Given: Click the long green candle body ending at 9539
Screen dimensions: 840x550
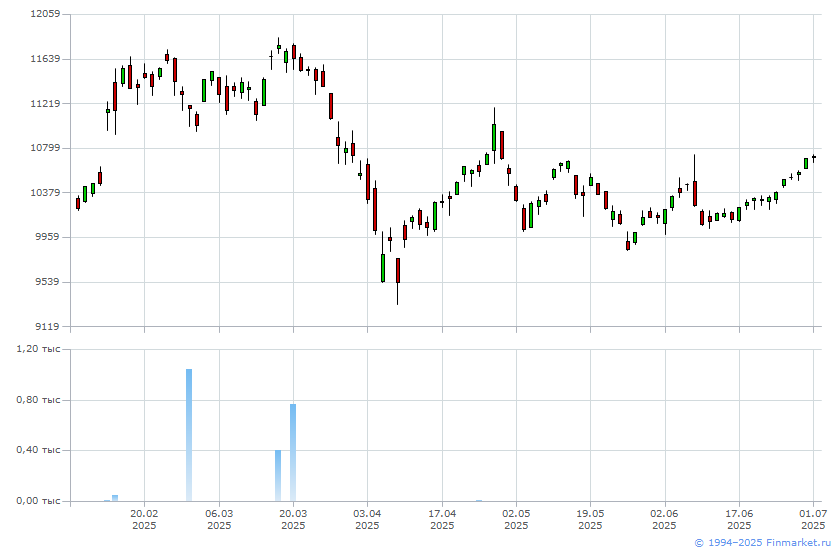Looking at the screenshot, I should click(382, 268).
